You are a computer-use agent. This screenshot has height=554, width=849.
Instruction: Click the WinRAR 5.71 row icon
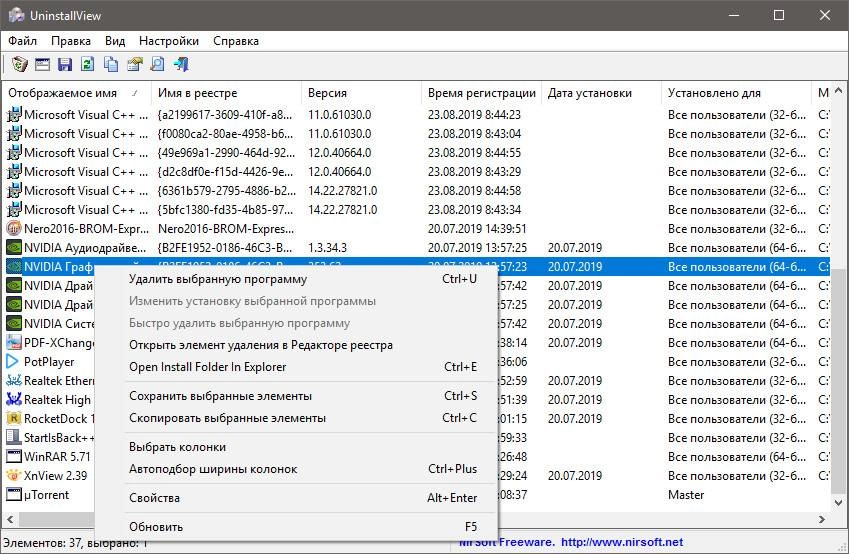coord(14,457)
